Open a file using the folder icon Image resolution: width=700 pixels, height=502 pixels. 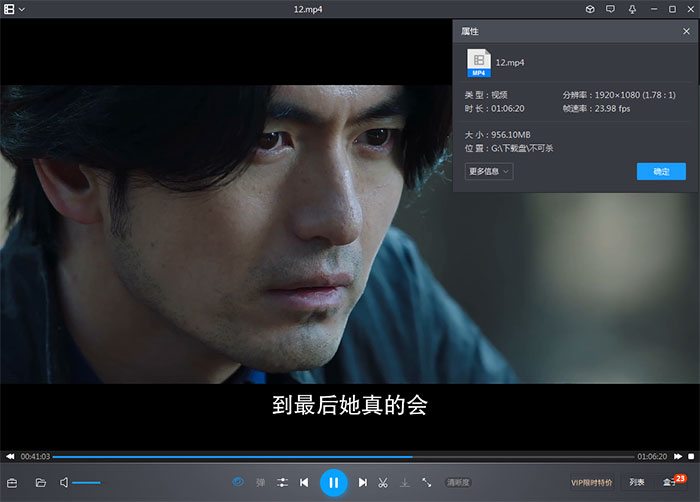pyautogui.click(x=41, y=483)
